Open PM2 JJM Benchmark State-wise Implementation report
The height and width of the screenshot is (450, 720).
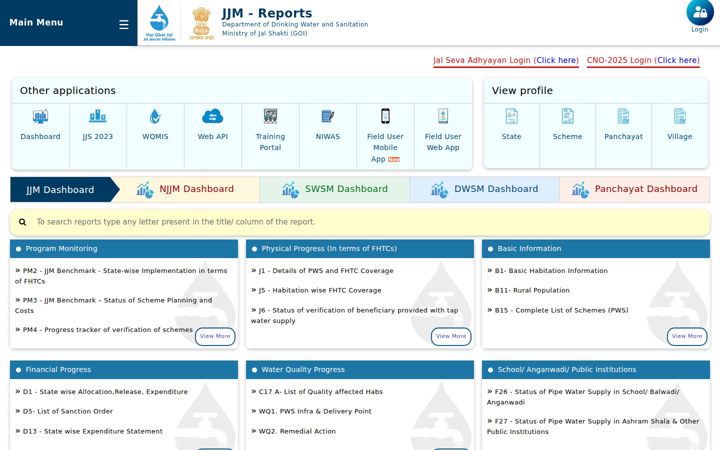121,276
